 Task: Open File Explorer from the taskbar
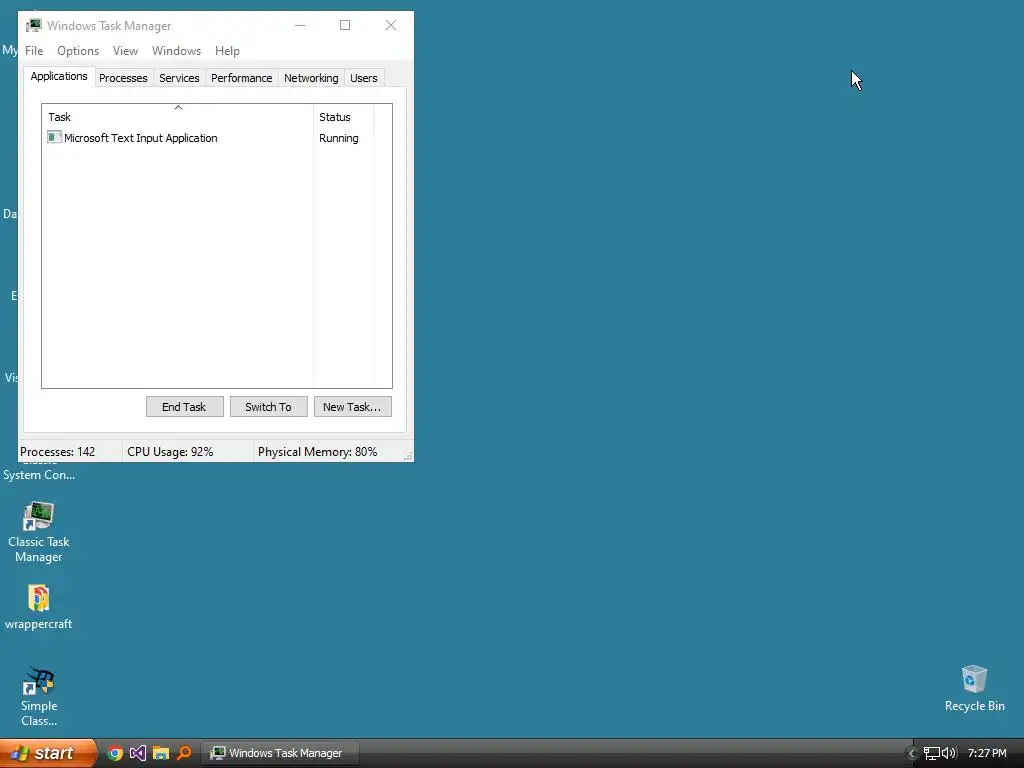[161, 753]
